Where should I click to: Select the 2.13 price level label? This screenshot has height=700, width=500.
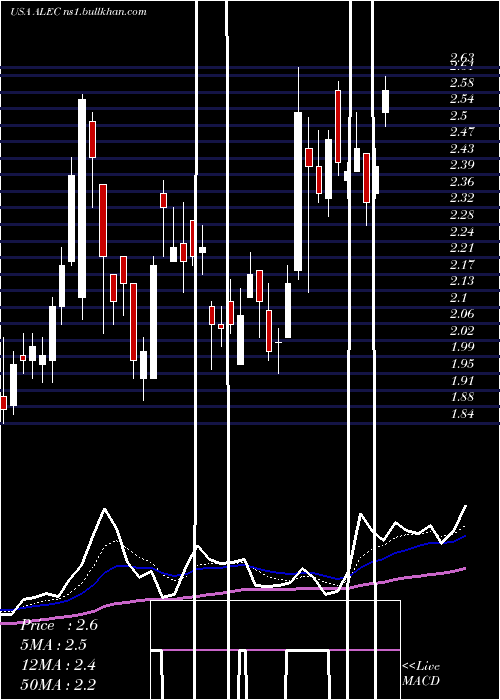tap(462, 281)
